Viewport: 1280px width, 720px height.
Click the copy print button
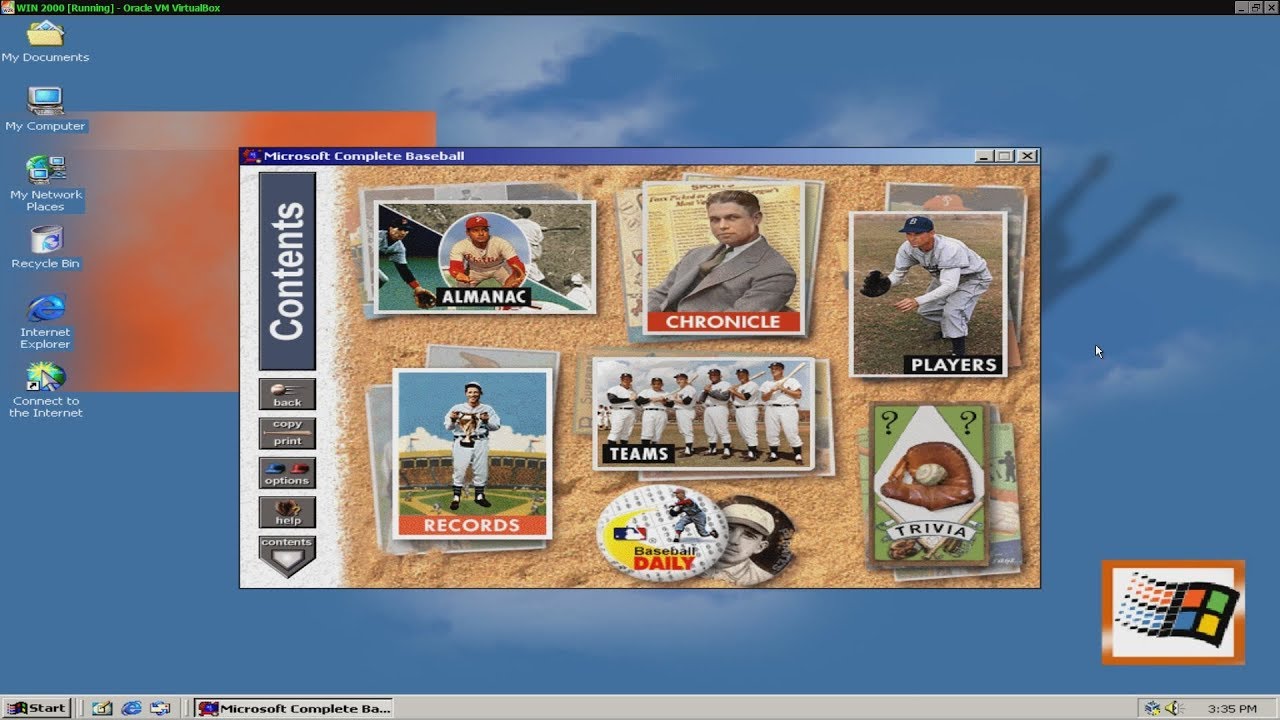[x=287, y=433]
